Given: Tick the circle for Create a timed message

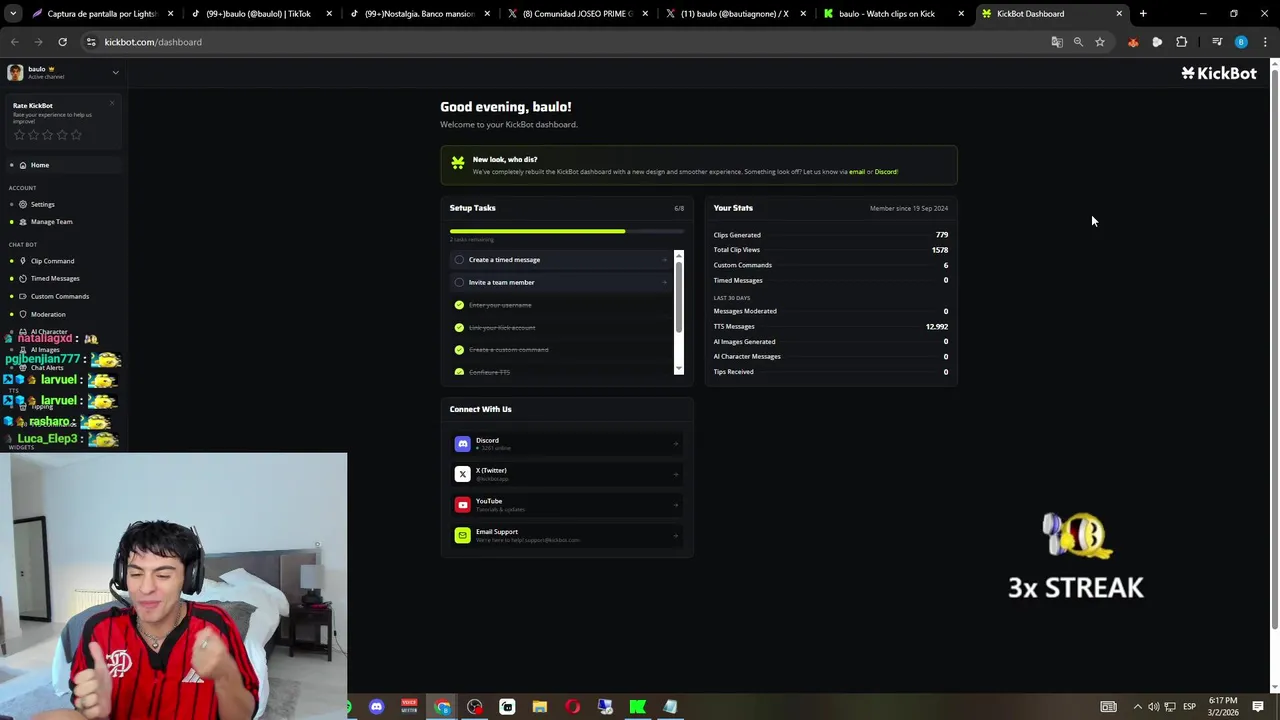Looking at the screenshot, I should (x=459, y=260).
